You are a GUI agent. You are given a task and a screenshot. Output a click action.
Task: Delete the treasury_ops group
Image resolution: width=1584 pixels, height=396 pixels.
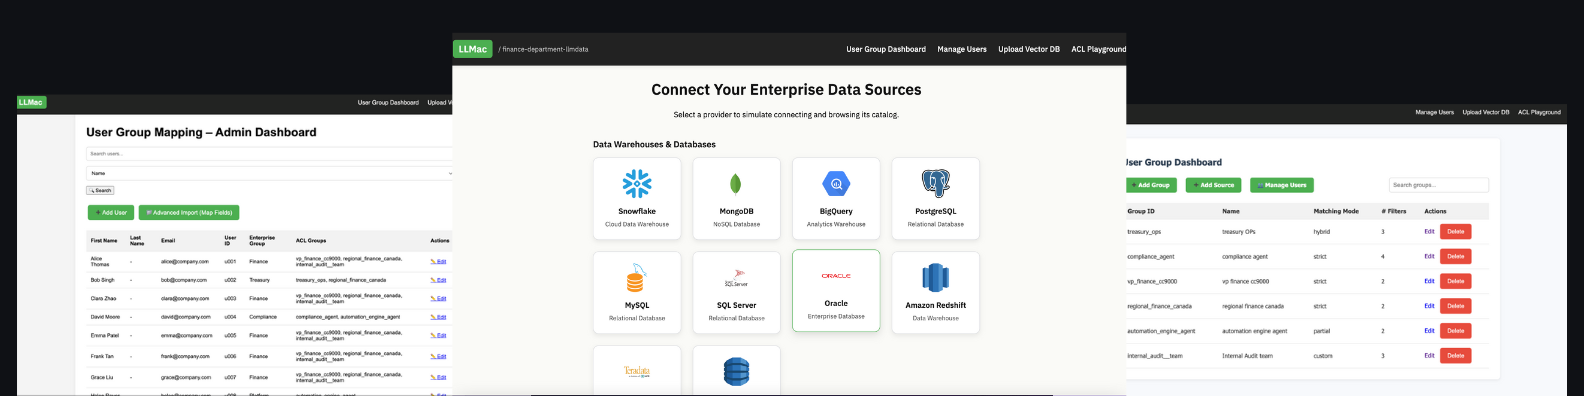pyautogui.click(x=1455, y=231)
